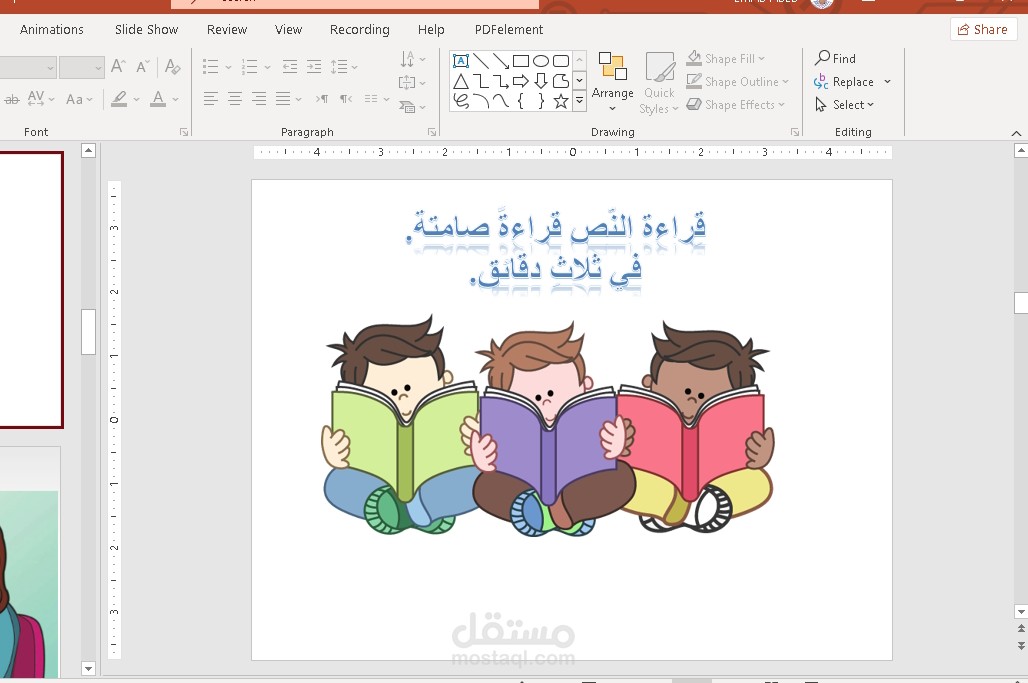Pick the straight Line shape
This screenshot has width=1028, height=683.
(481, 61)
